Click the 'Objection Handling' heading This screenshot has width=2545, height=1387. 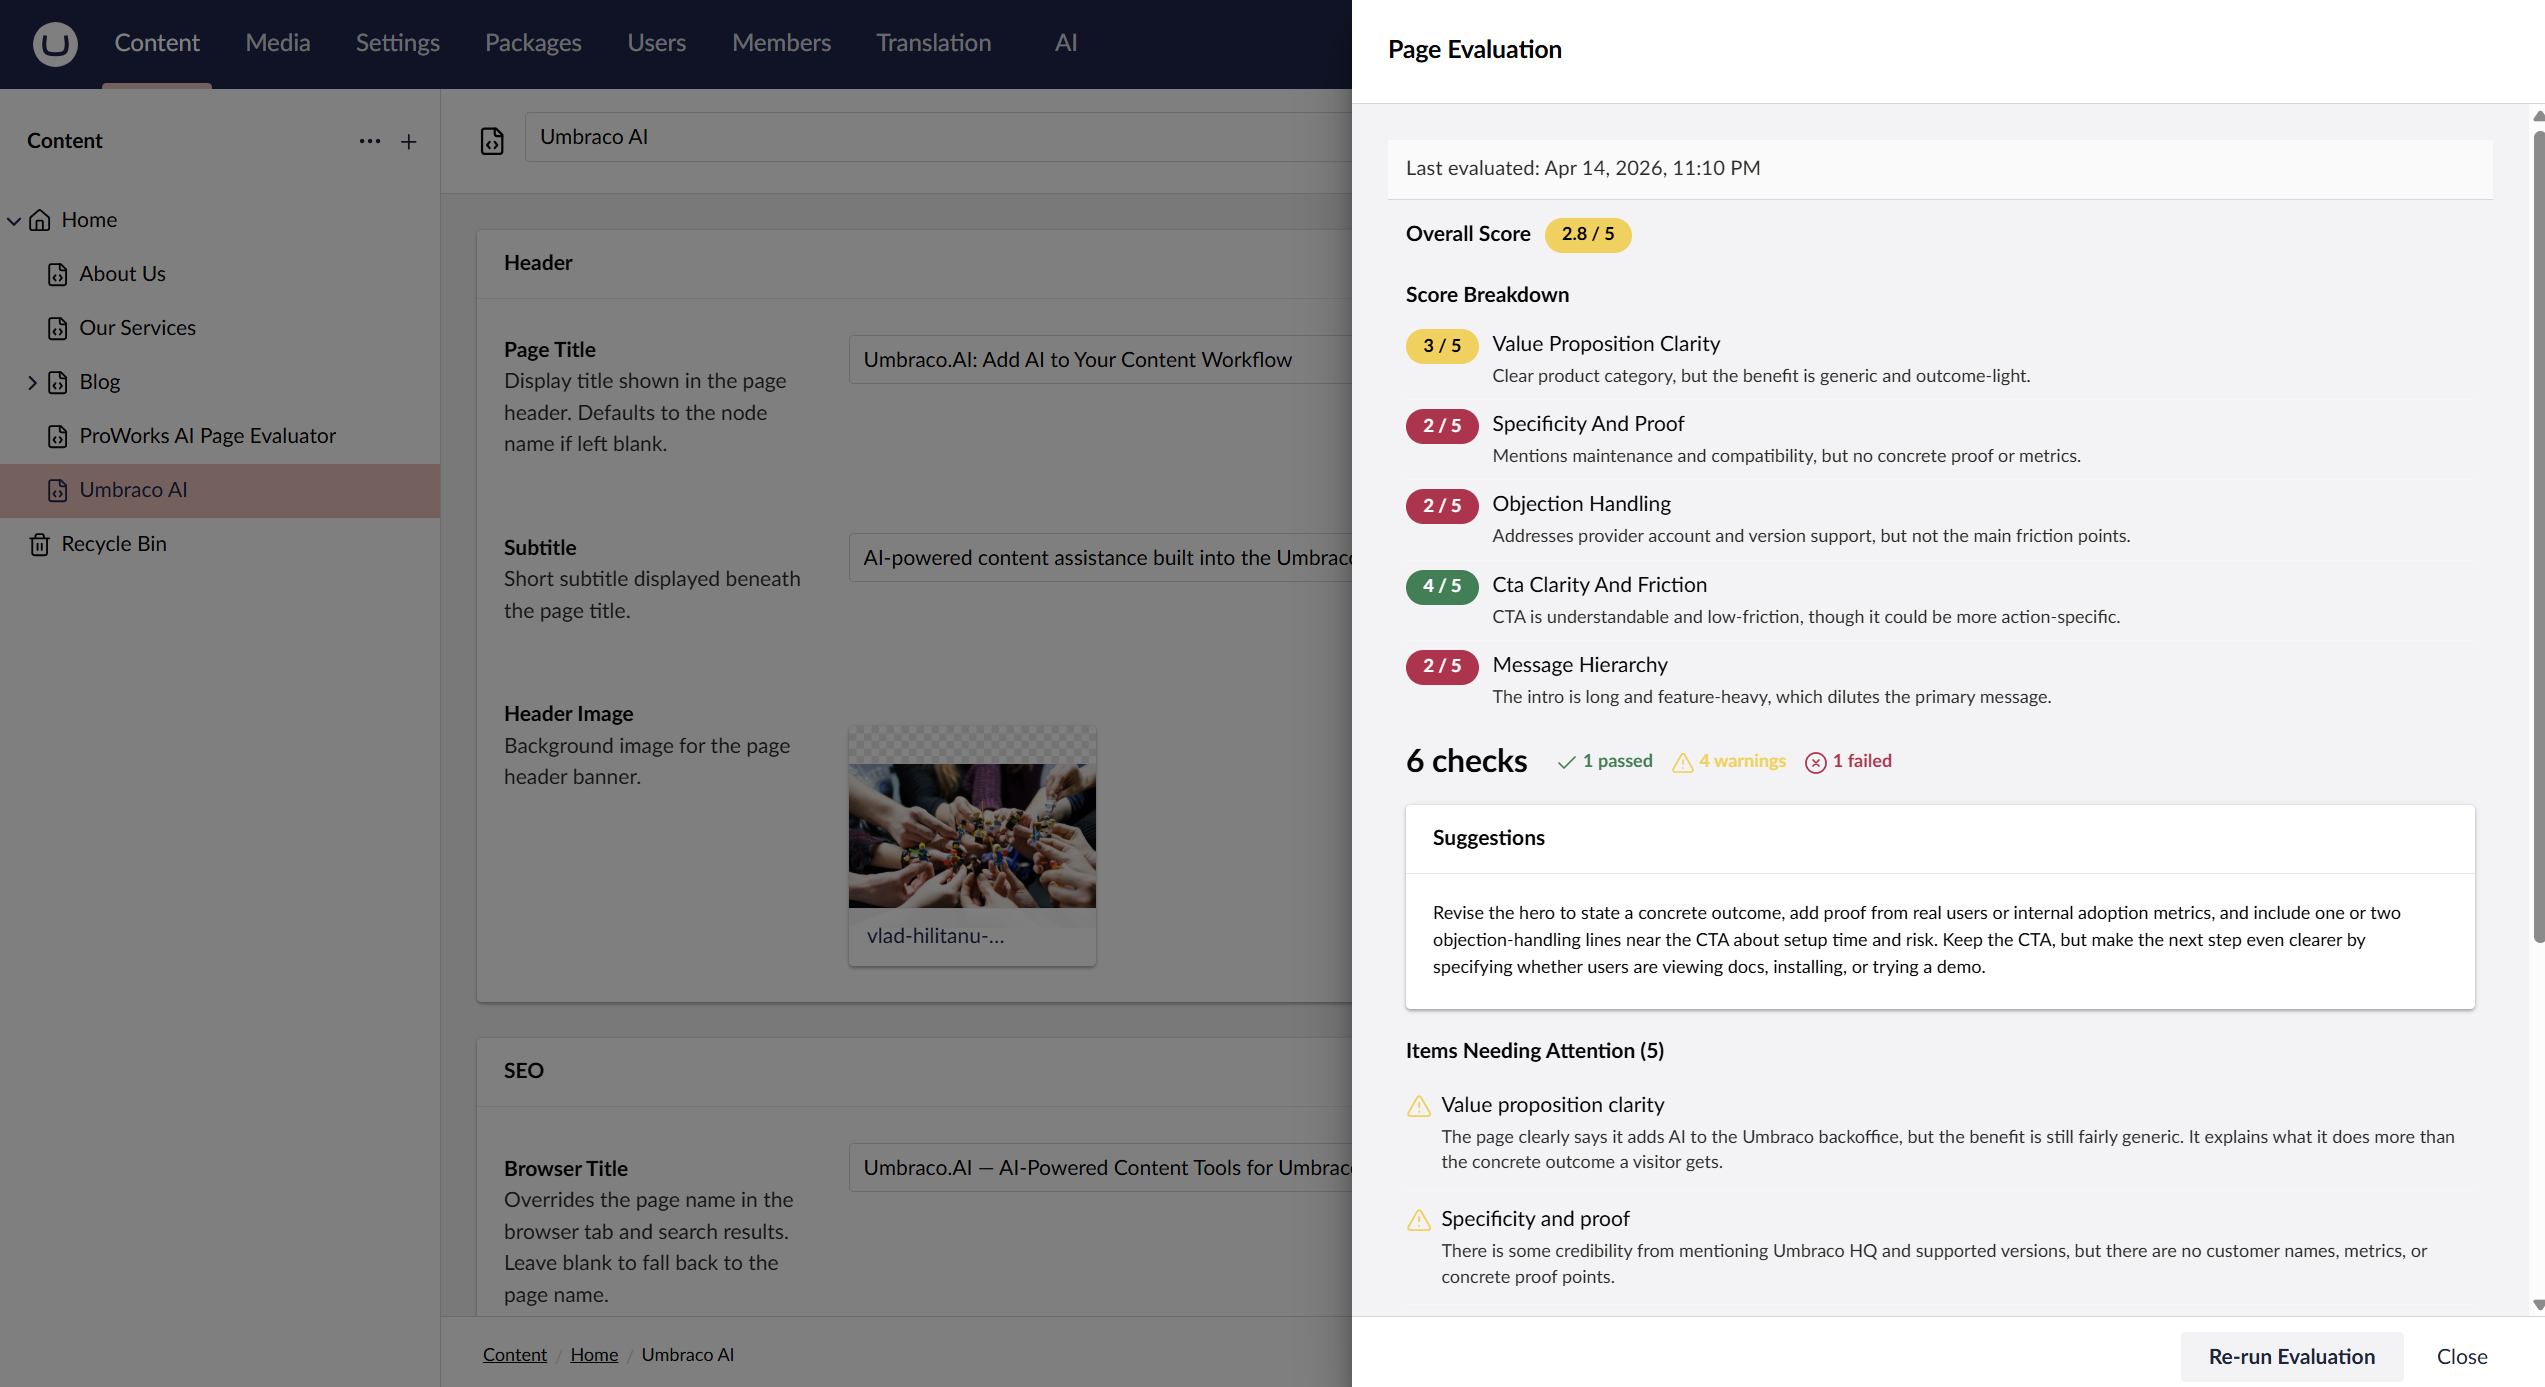tap(1581, 504)
